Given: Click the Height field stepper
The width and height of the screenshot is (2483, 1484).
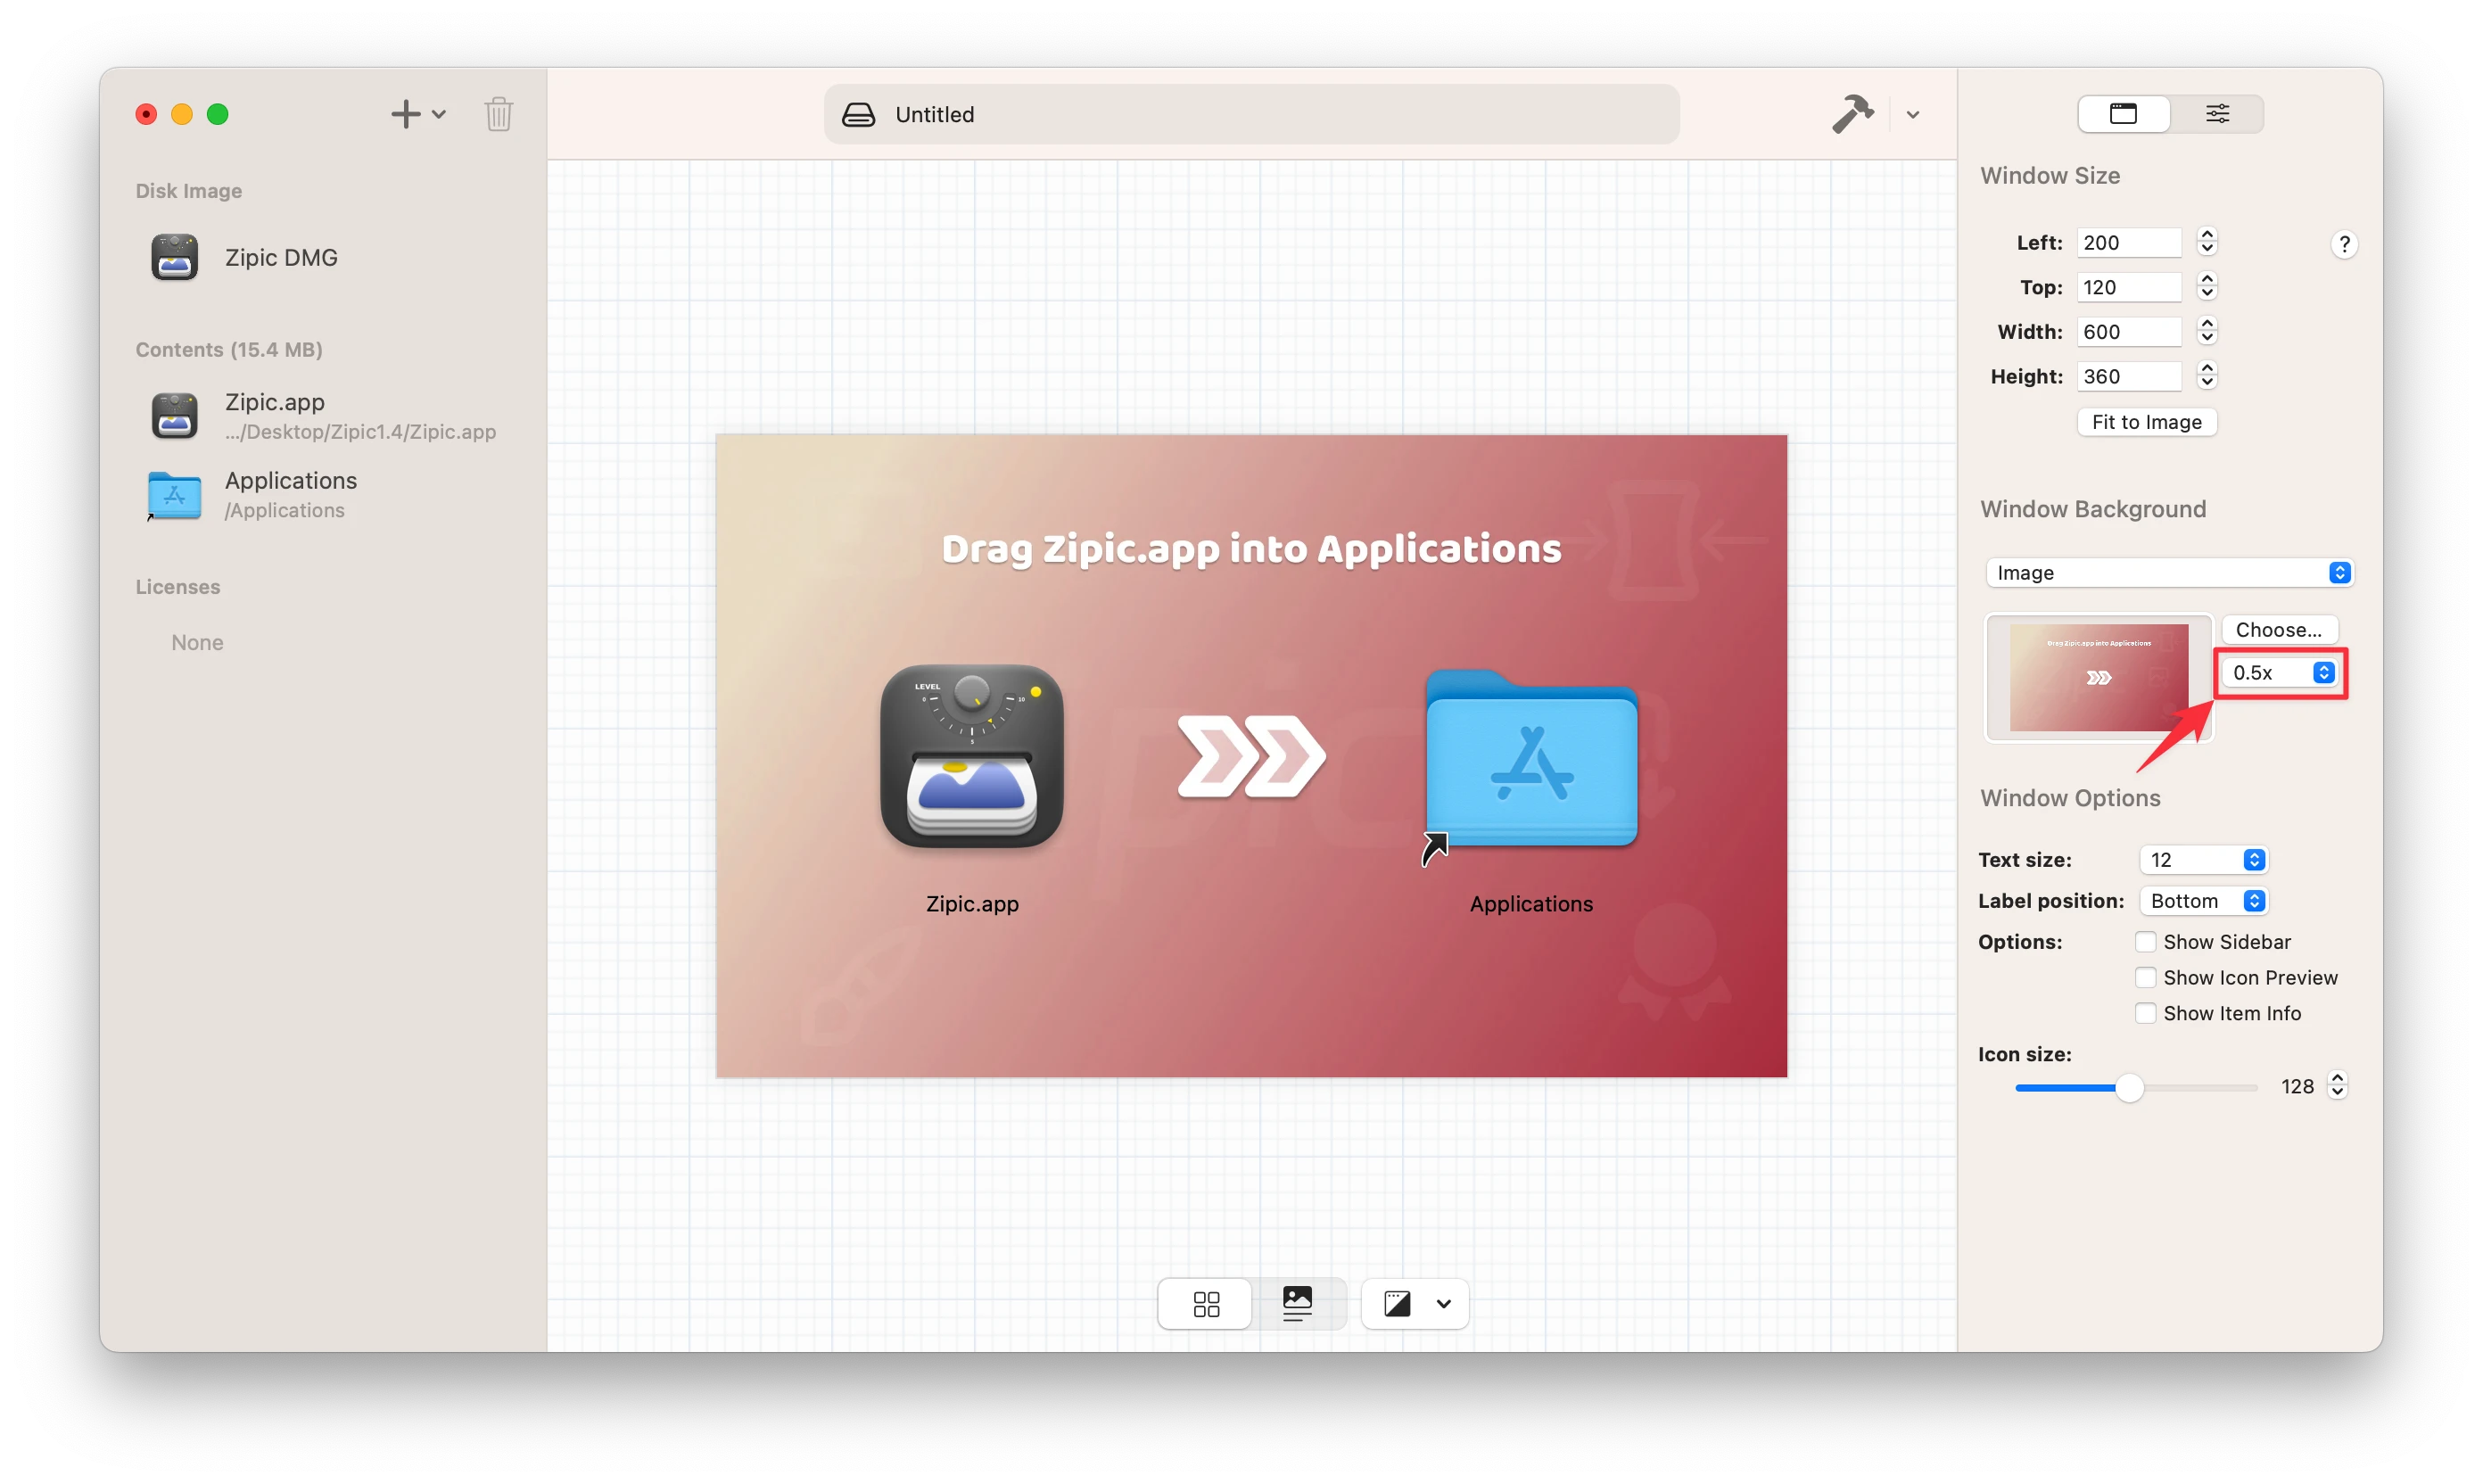Looking at the screenshot, I should (x=2206, y=376).
